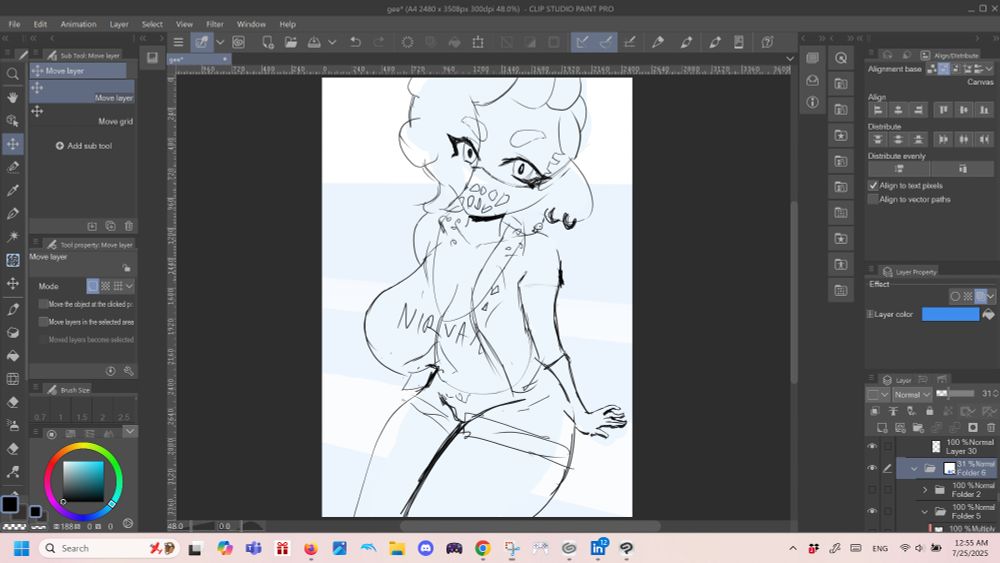Collapse Folder 6 in layer list
The width and height of the screenshot is (1000, 563).
pyautogui.click(x=914, y=469)
